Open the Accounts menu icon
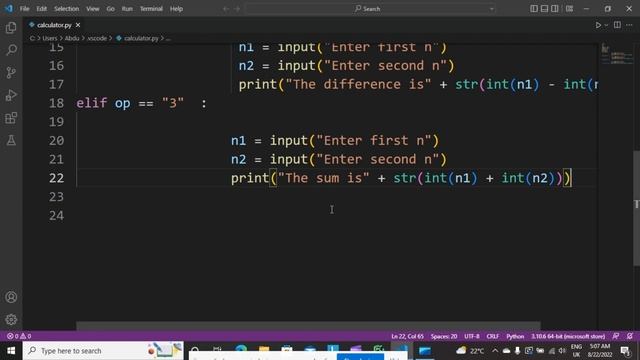This screenshot has width=640, height=360. (x=11, y=297)
